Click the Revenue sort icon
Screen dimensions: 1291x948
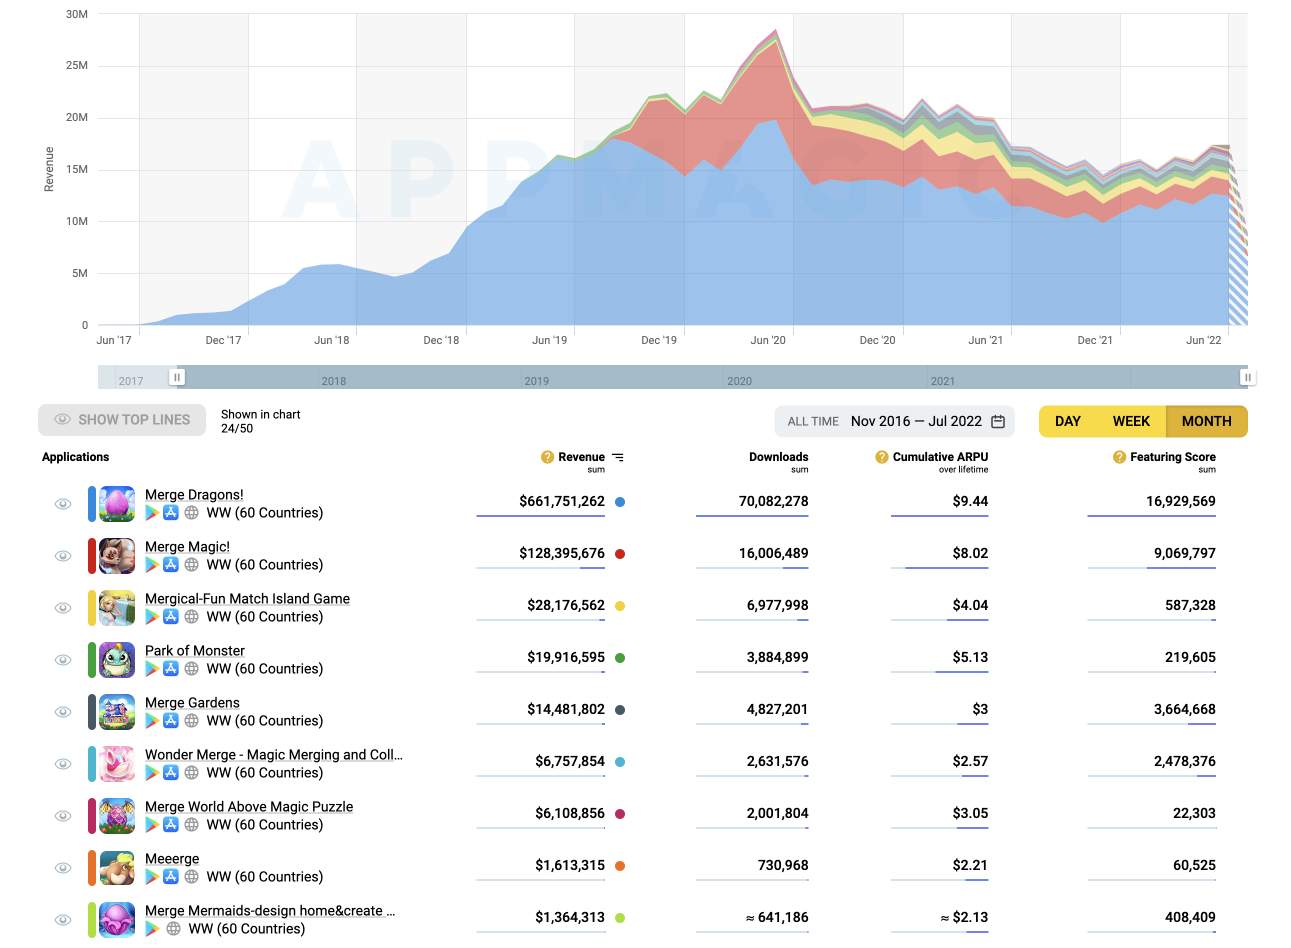click(618, 457)
